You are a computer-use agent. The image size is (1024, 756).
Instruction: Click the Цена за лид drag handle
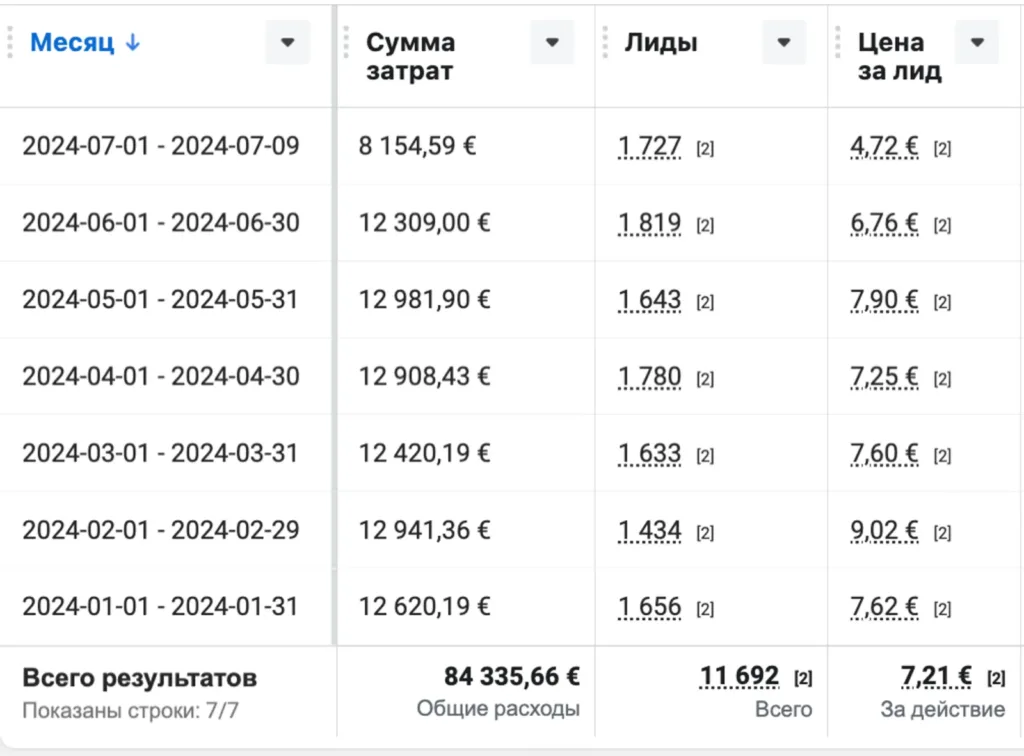click(838, 42)
